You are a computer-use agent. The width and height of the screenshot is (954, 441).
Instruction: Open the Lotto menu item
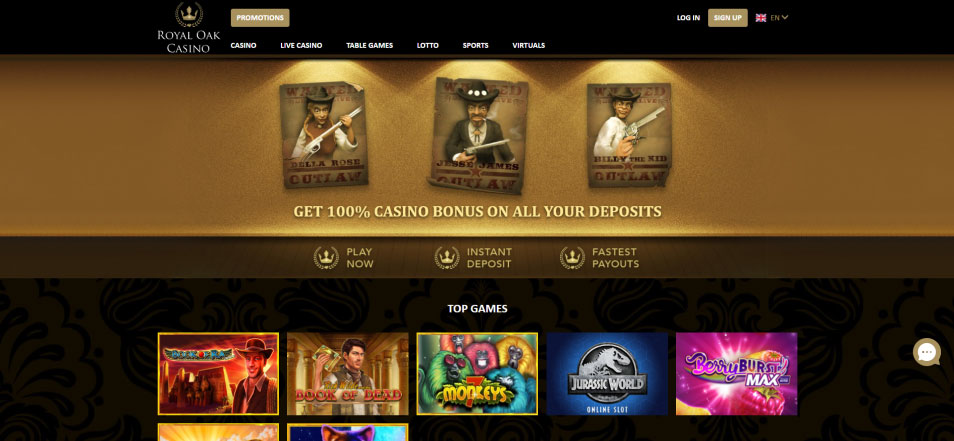(428, 46)
